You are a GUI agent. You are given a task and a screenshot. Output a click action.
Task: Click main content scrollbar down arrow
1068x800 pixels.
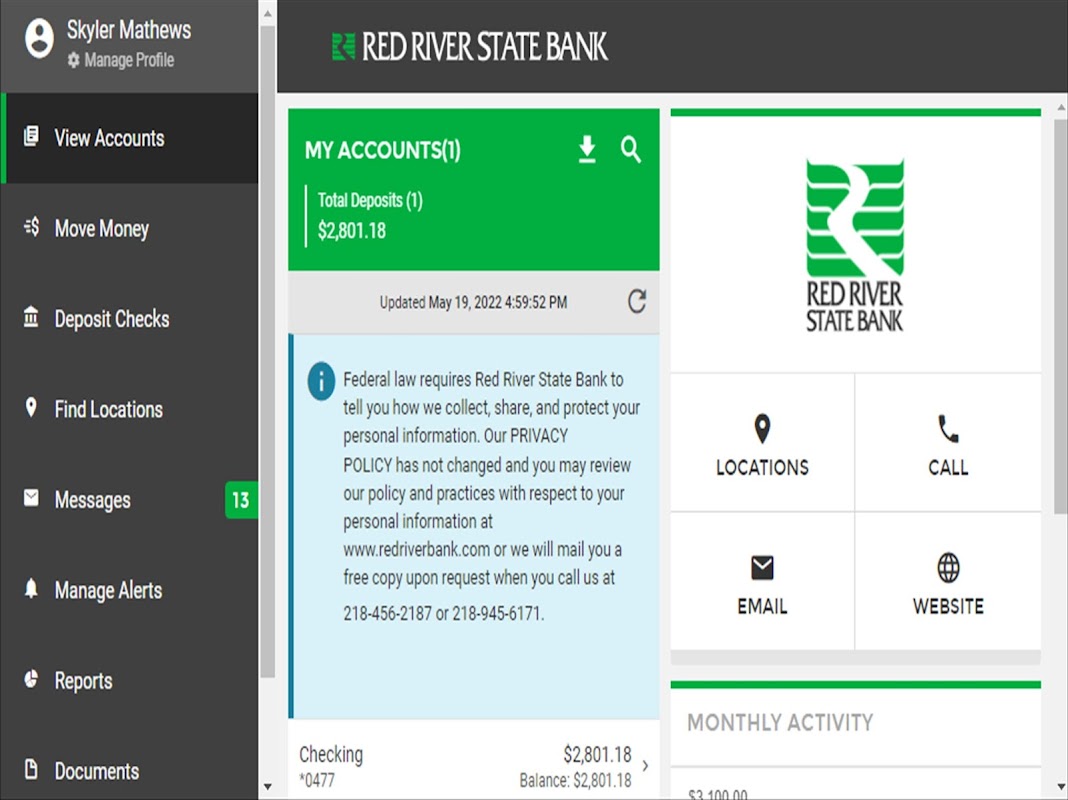[1061, 788]
